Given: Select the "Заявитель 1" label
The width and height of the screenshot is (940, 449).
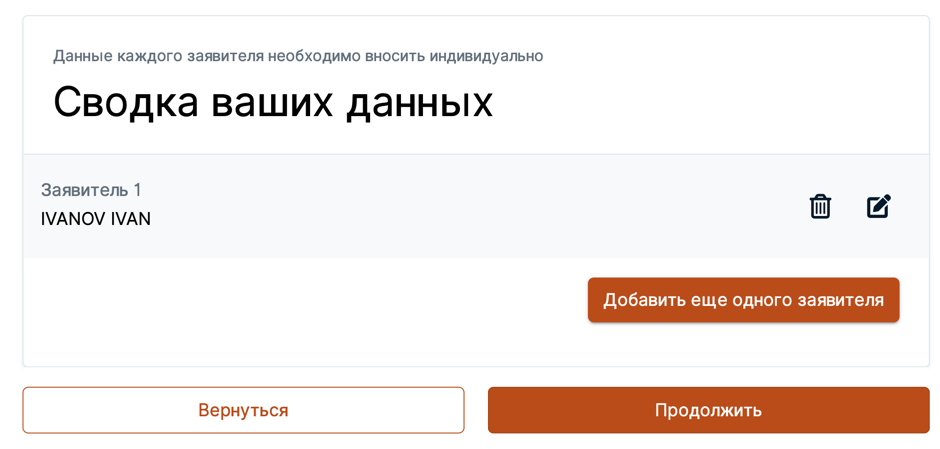Looking at the screenshot, I should (x=91, y=190).
